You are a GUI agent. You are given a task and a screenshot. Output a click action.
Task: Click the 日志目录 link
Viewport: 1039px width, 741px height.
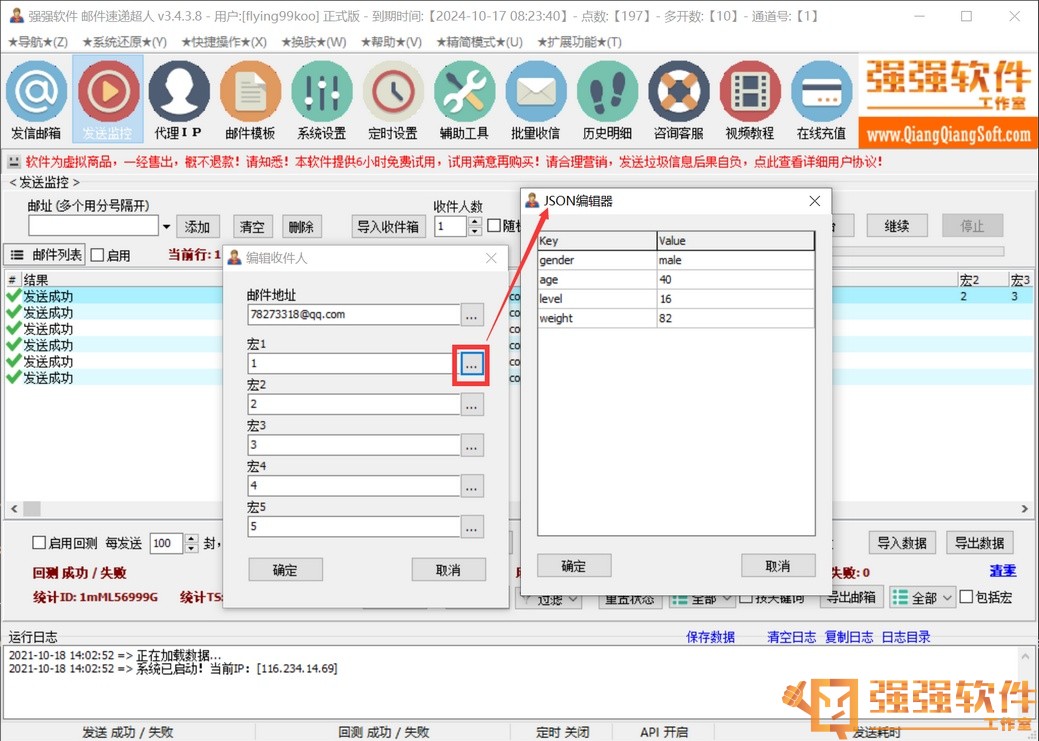(906, 637)
